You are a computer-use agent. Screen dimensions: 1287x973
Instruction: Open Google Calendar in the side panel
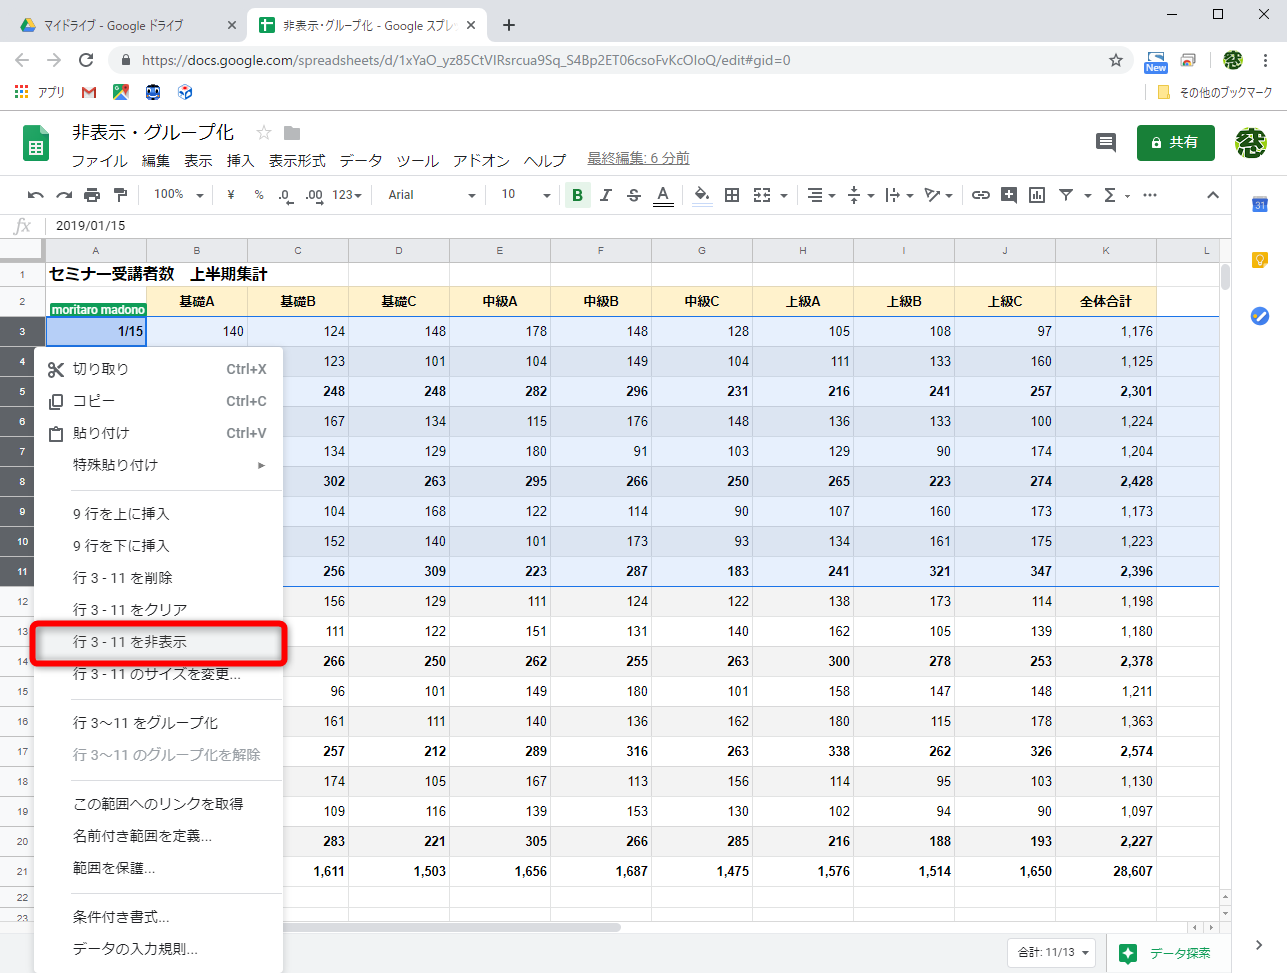coord(1260,206)
